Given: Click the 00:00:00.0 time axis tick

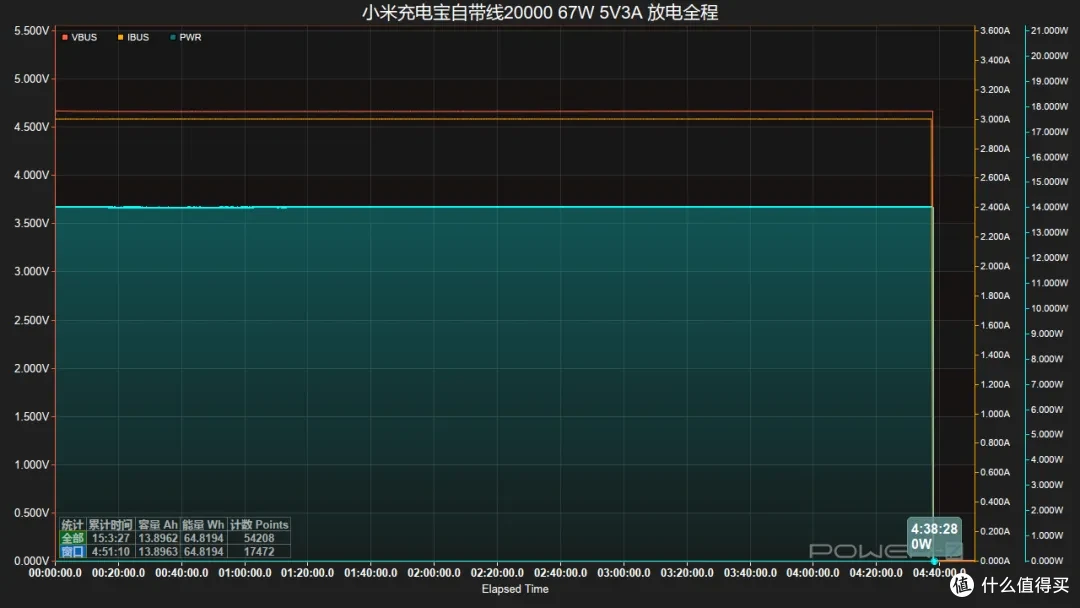Looking at the screenshot, I should coord(55,573).
